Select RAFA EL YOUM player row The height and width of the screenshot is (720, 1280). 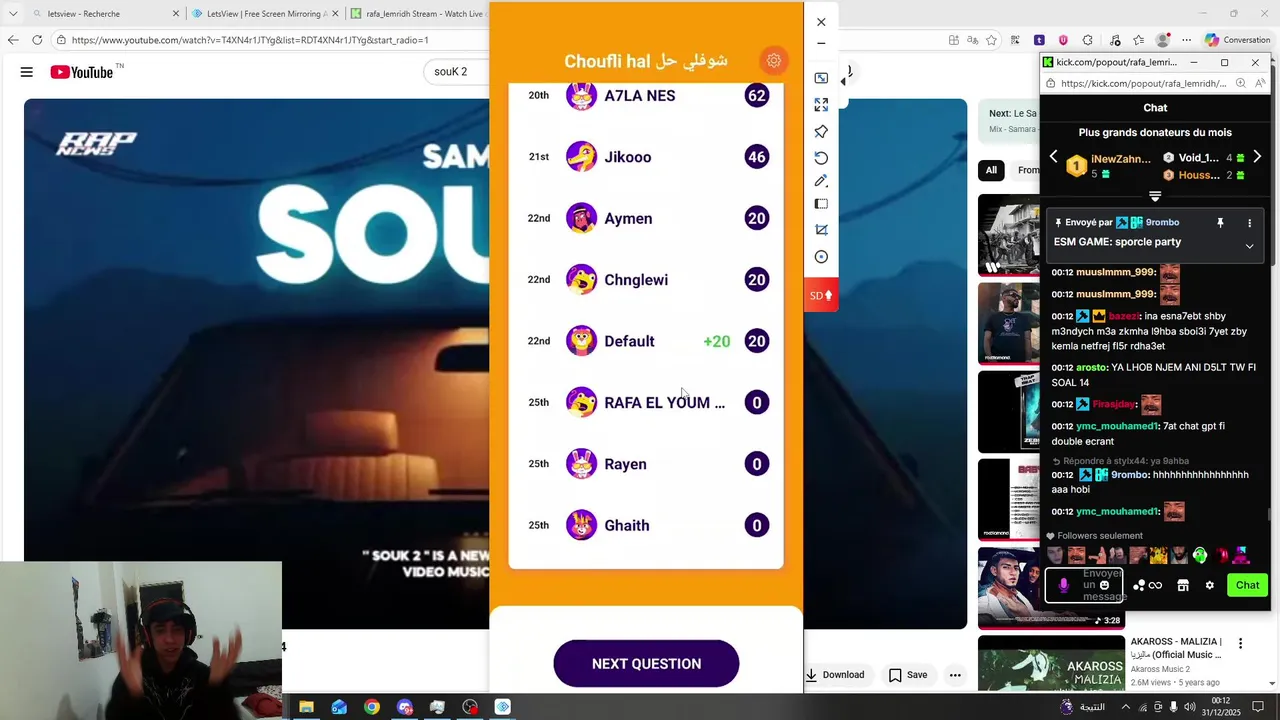click(x=646, y=402)
